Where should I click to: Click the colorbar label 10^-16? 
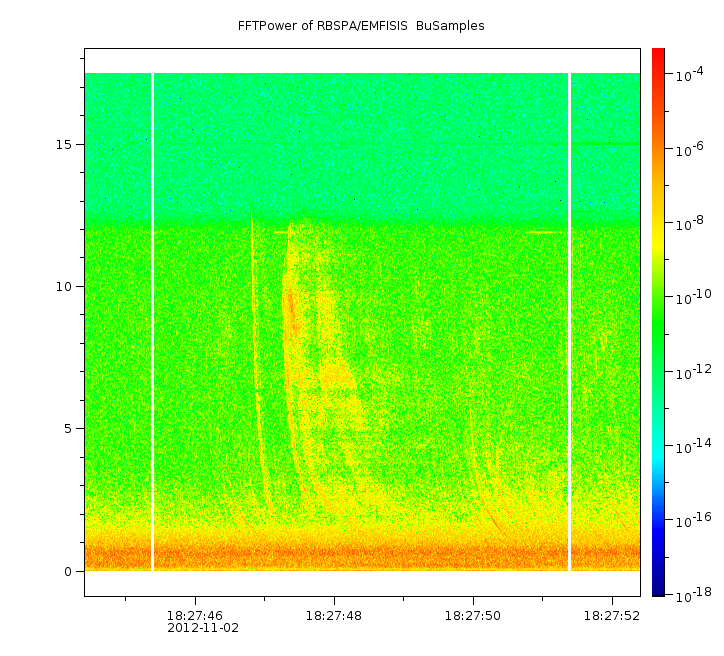click(x=693, y=521)
